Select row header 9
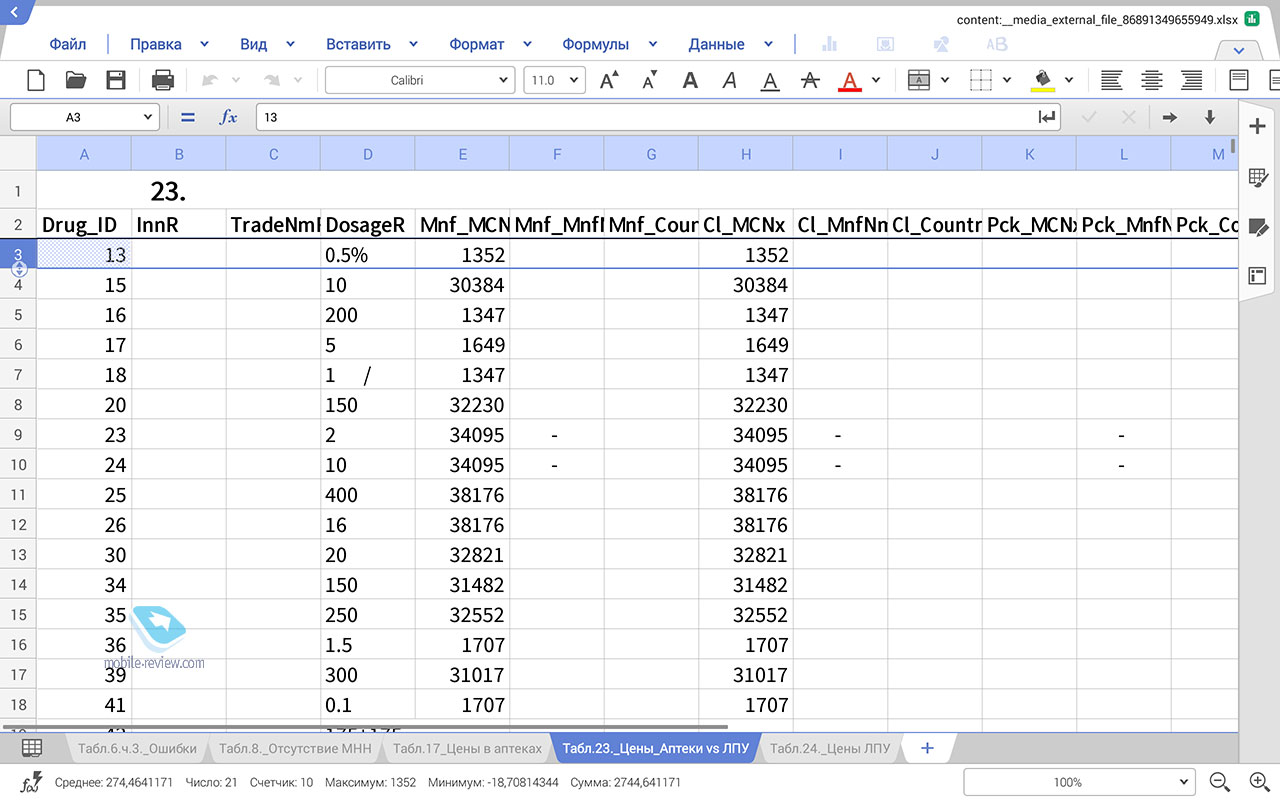This screenshot has height=800, width=1280. 18,435
